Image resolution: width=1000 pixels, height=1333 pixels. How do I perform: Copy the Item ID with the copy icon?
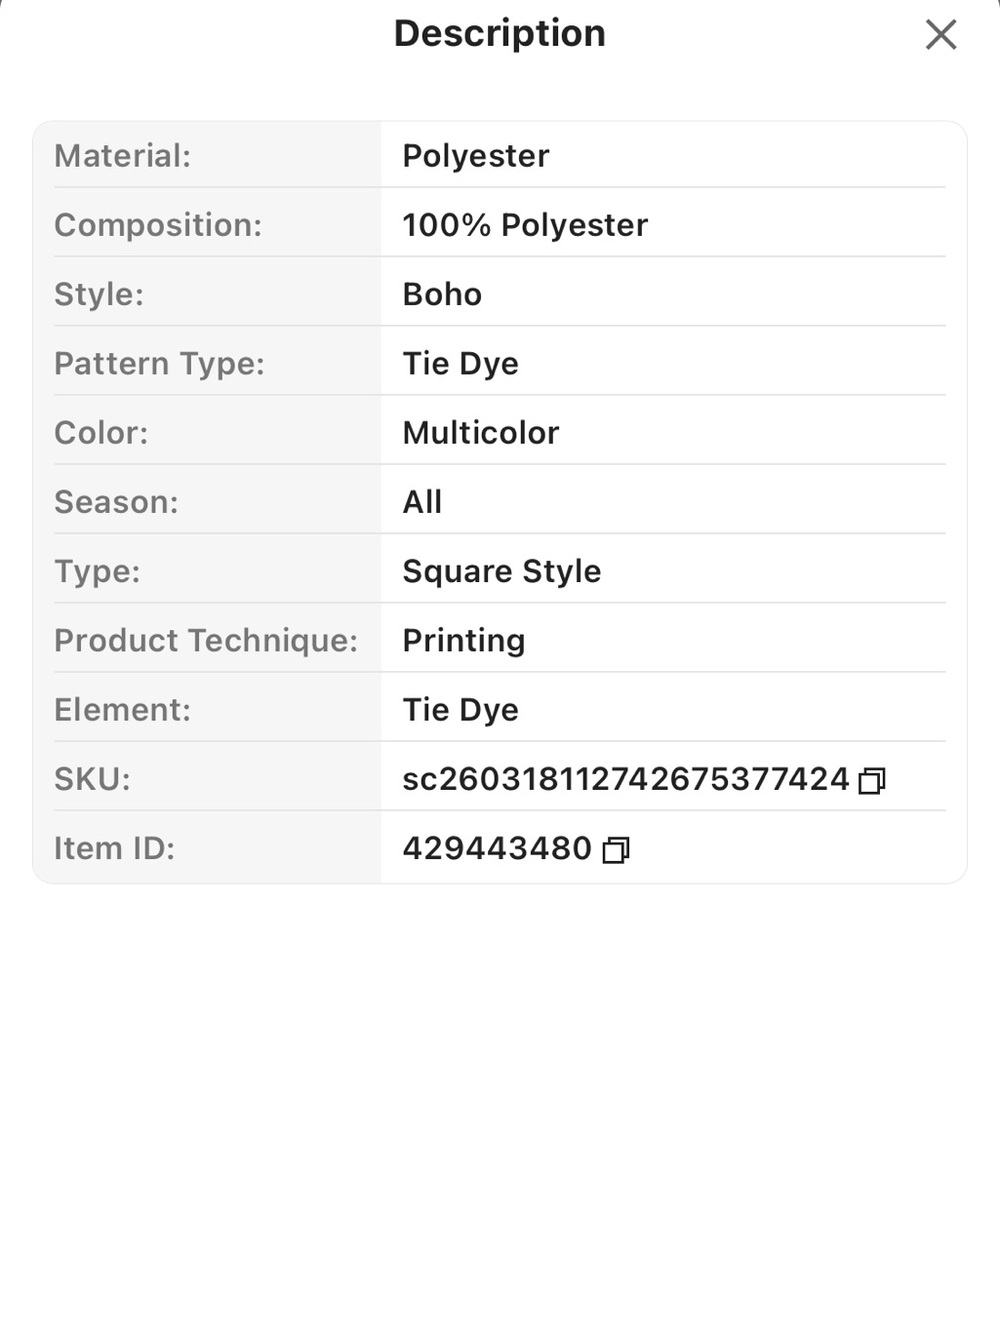[616, 850]
